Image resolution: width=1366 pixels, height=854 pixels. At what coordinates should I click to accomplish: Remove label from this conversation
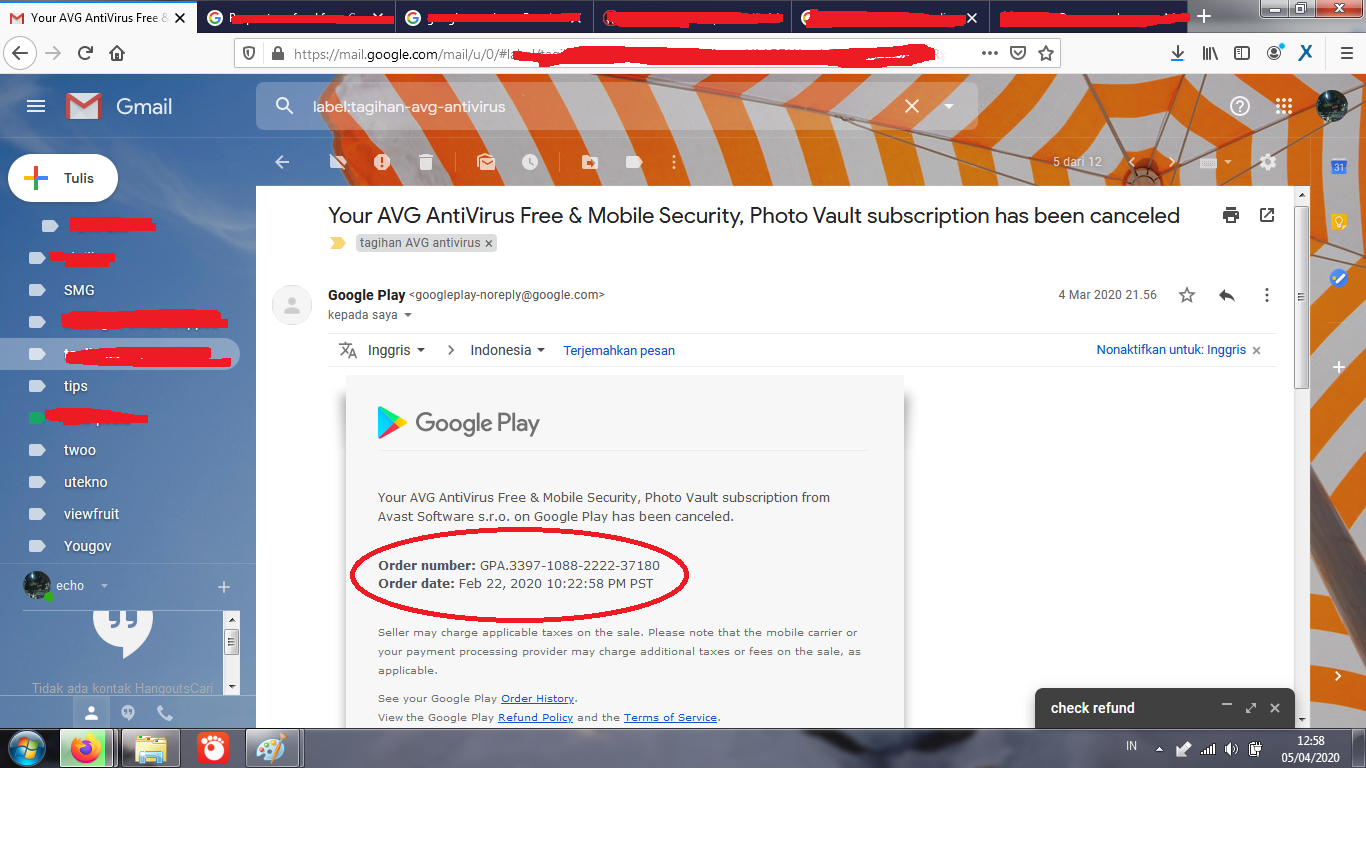click(x=338, y=162)
